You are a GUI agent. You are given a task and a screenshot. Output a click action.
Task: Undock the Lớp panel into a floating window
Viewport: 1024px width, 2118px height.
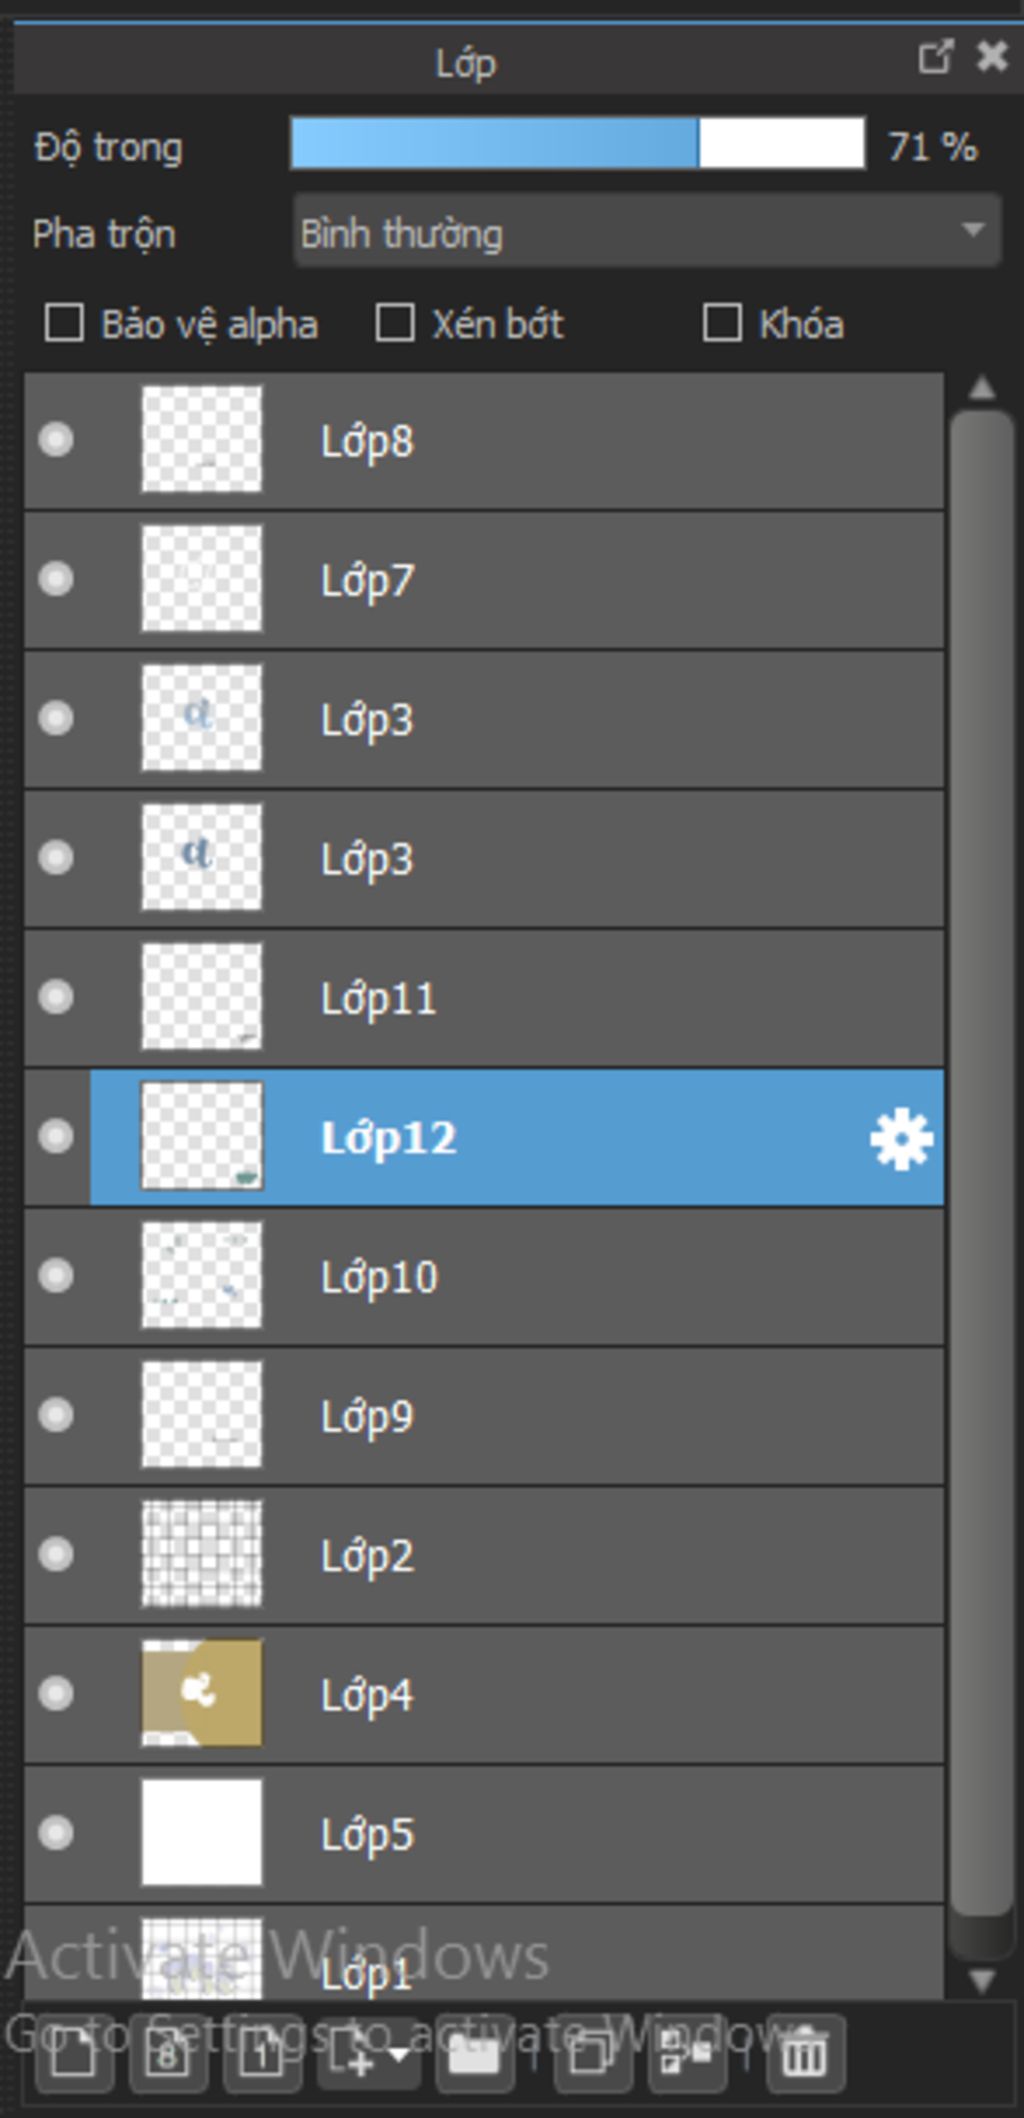click(935, 57)
